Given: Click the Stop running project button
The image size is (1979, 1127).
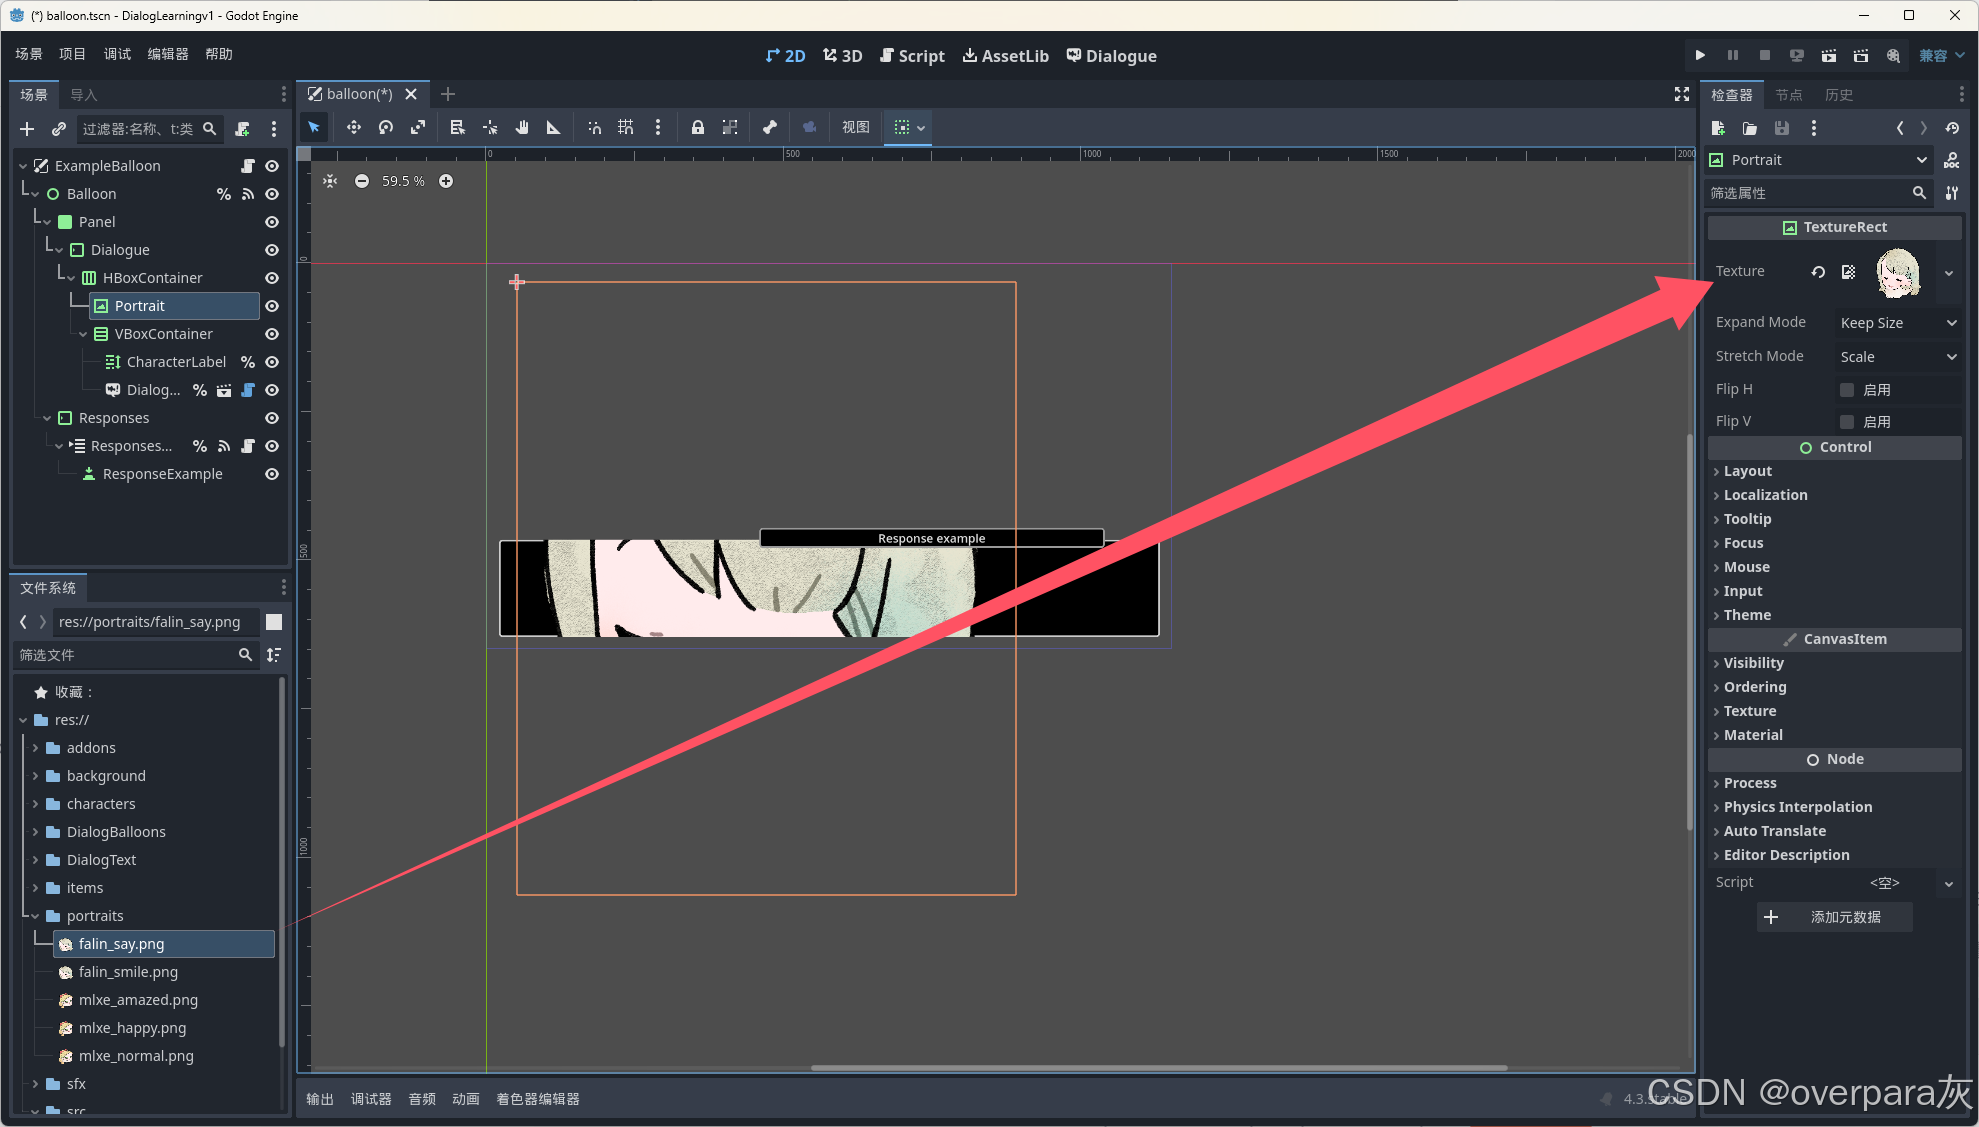Looking at the screenshot, I should point(1765,55).
